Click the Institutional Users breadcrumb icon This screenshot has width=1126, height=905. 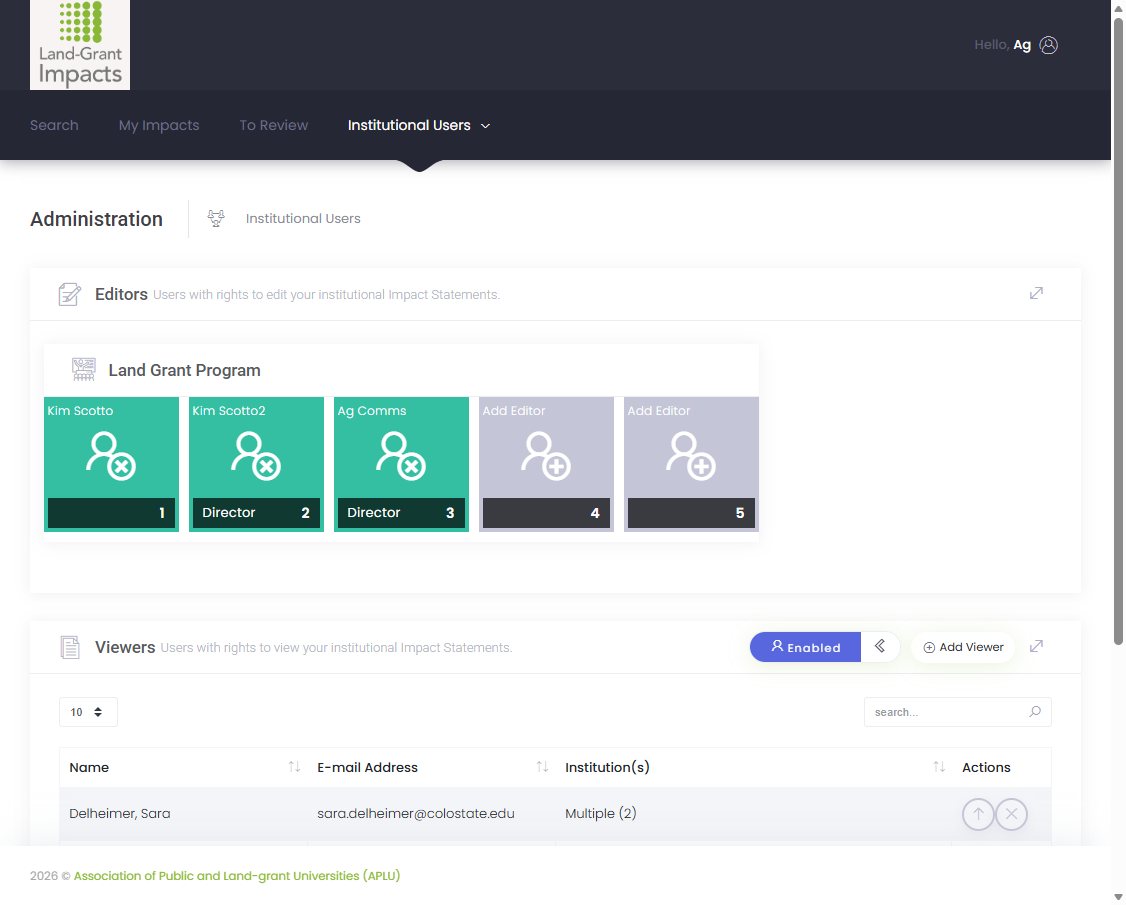pos(216,218)
